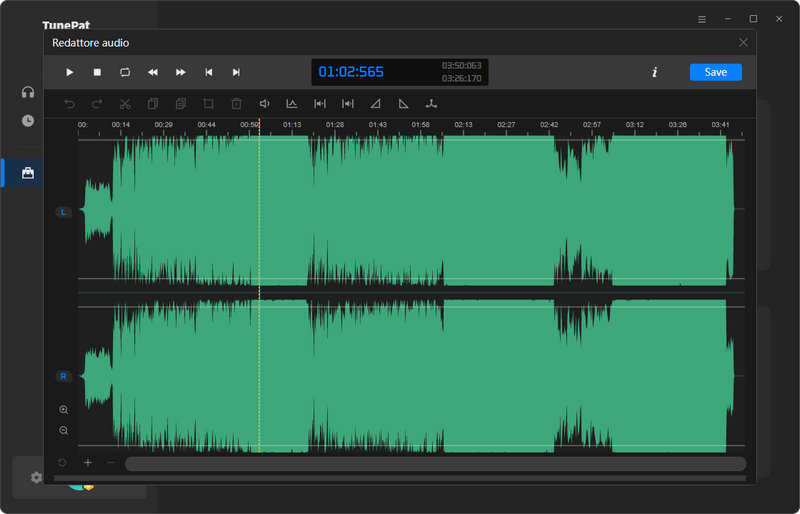Select the Cut scissors tool
Image resolution: width=800 pixels, height=514 pixels.
click(125, 104)
